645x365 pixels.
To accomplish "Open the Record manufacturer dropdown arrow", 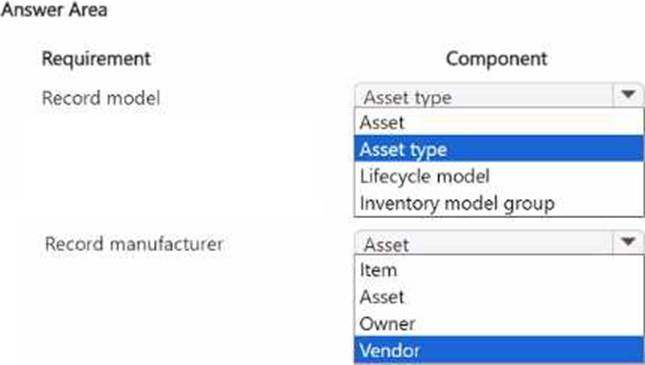I will (628, 242).
